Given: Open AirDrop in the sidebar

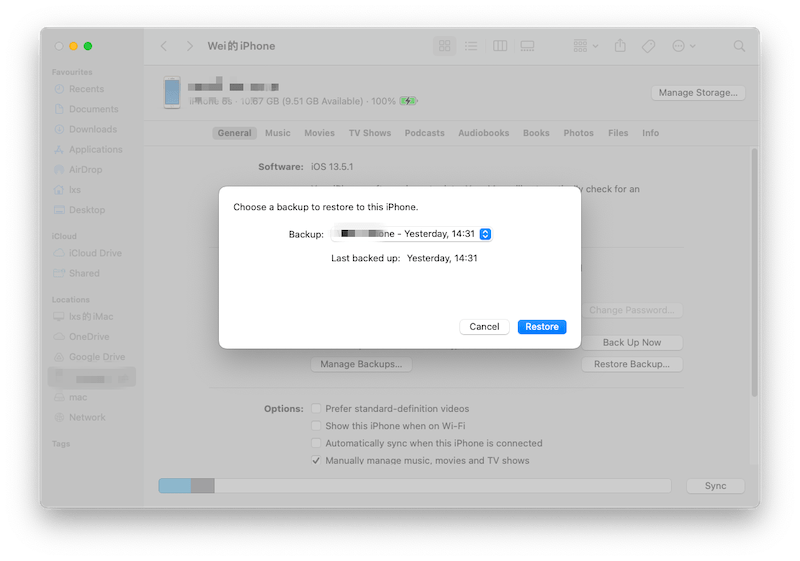Looking at the screenshot, I should (x=85, y=169).
